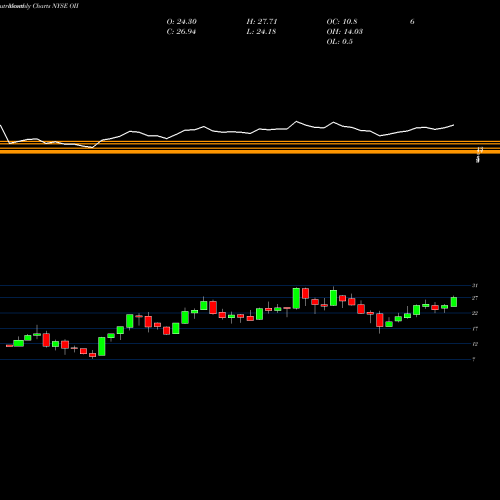Click the low value 'L: 24.18'

click(x=261, y=32)
